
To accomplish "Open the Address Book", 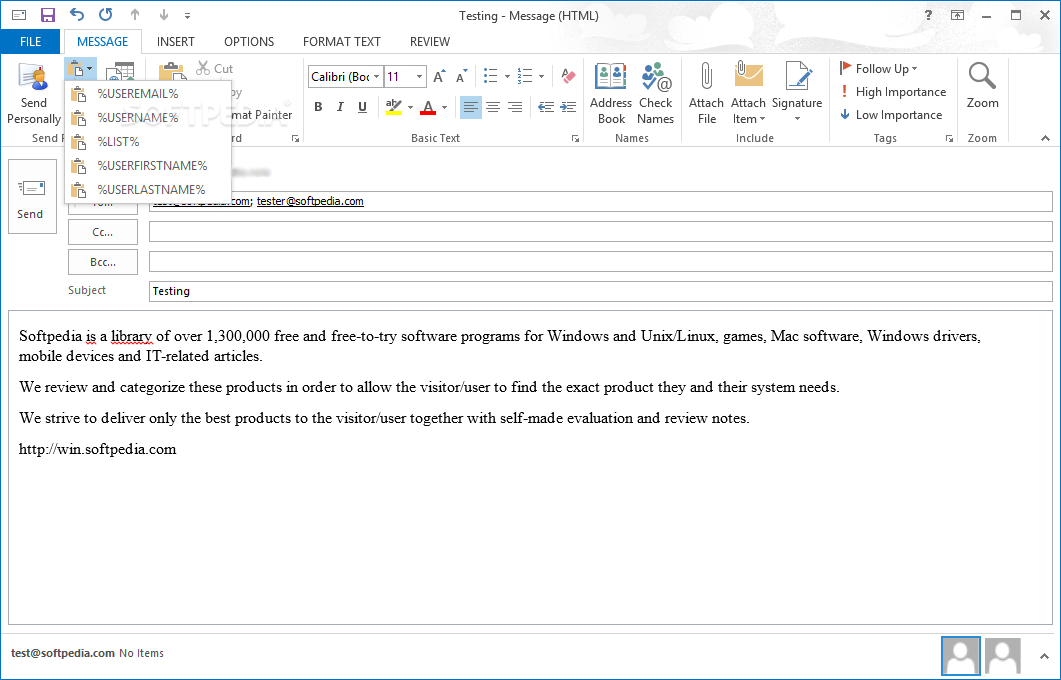I will click(611, 93).
